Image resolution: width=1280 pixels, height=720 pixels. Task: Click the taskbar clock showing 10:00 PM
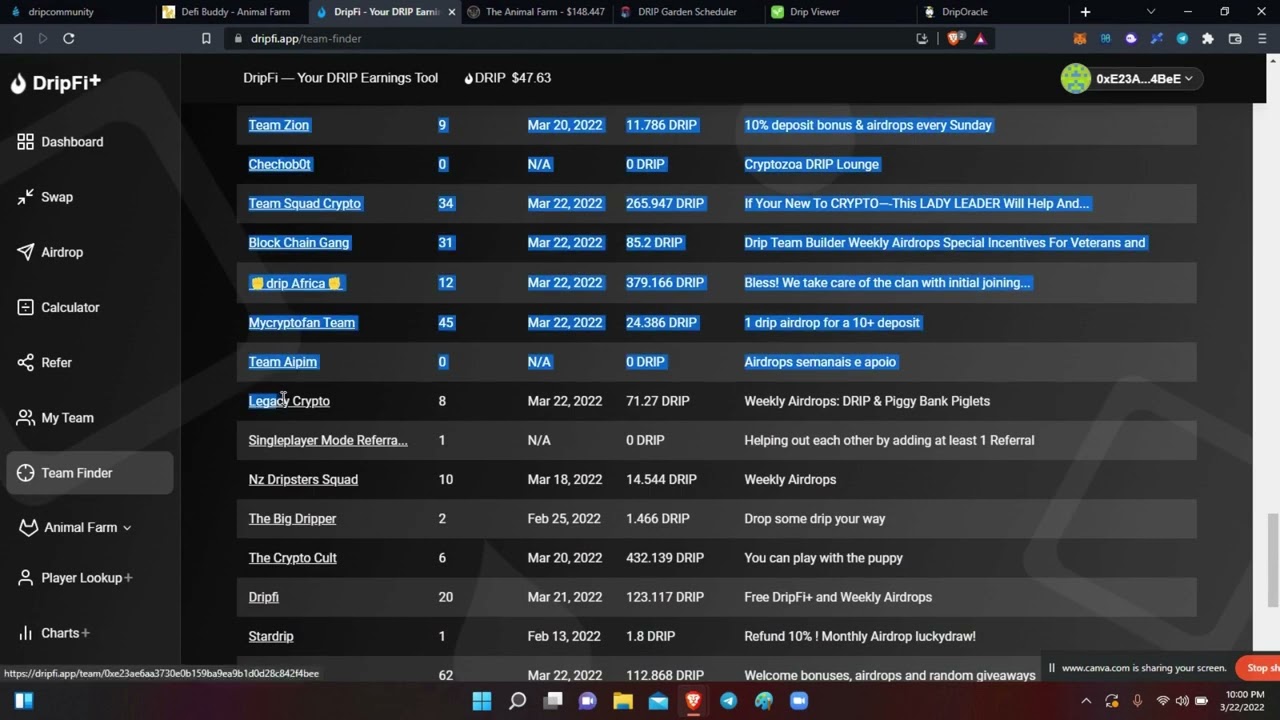(1245, 701)
